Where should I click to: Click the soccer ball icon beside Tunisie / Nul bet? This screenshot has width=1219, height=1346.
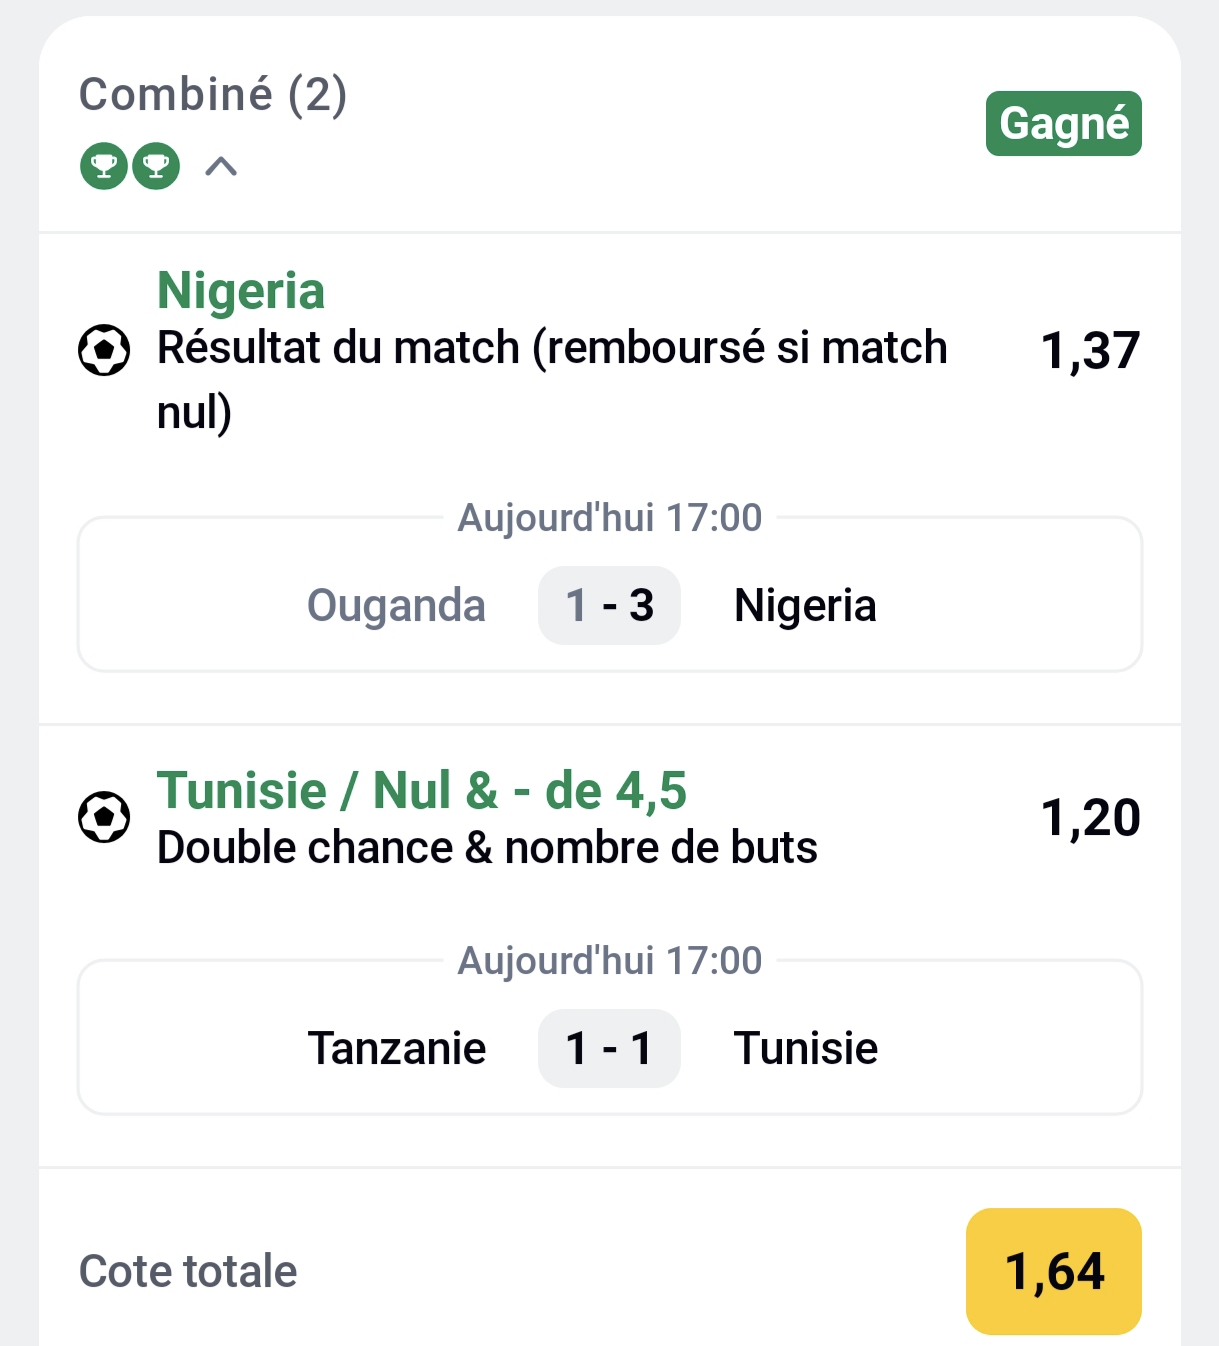pyautogui.click(x=104, y=817)
